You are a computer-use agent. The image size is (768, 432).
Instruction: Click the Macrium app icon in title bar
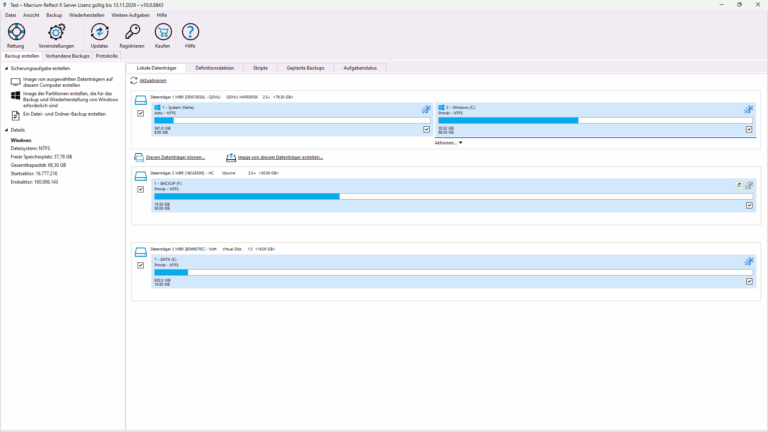4,5
